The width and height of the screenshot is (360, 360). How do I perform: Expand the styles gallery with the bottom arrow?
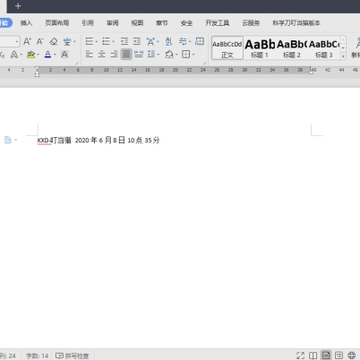(343, 56)
